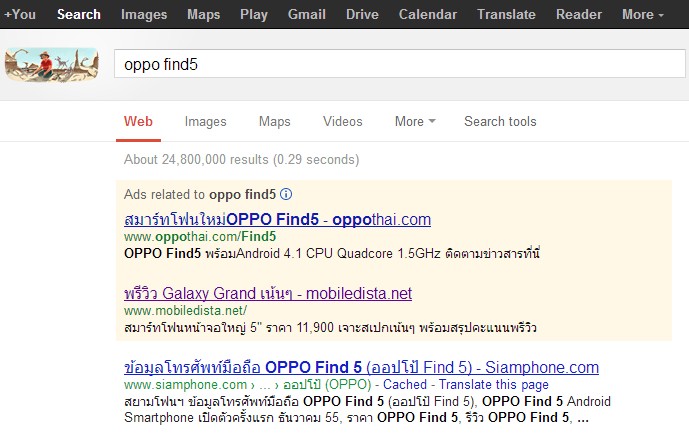Expand the More dropdown under the search box
Image resolution: width=689 pixels, height=447 pixels.
(415, 121)
